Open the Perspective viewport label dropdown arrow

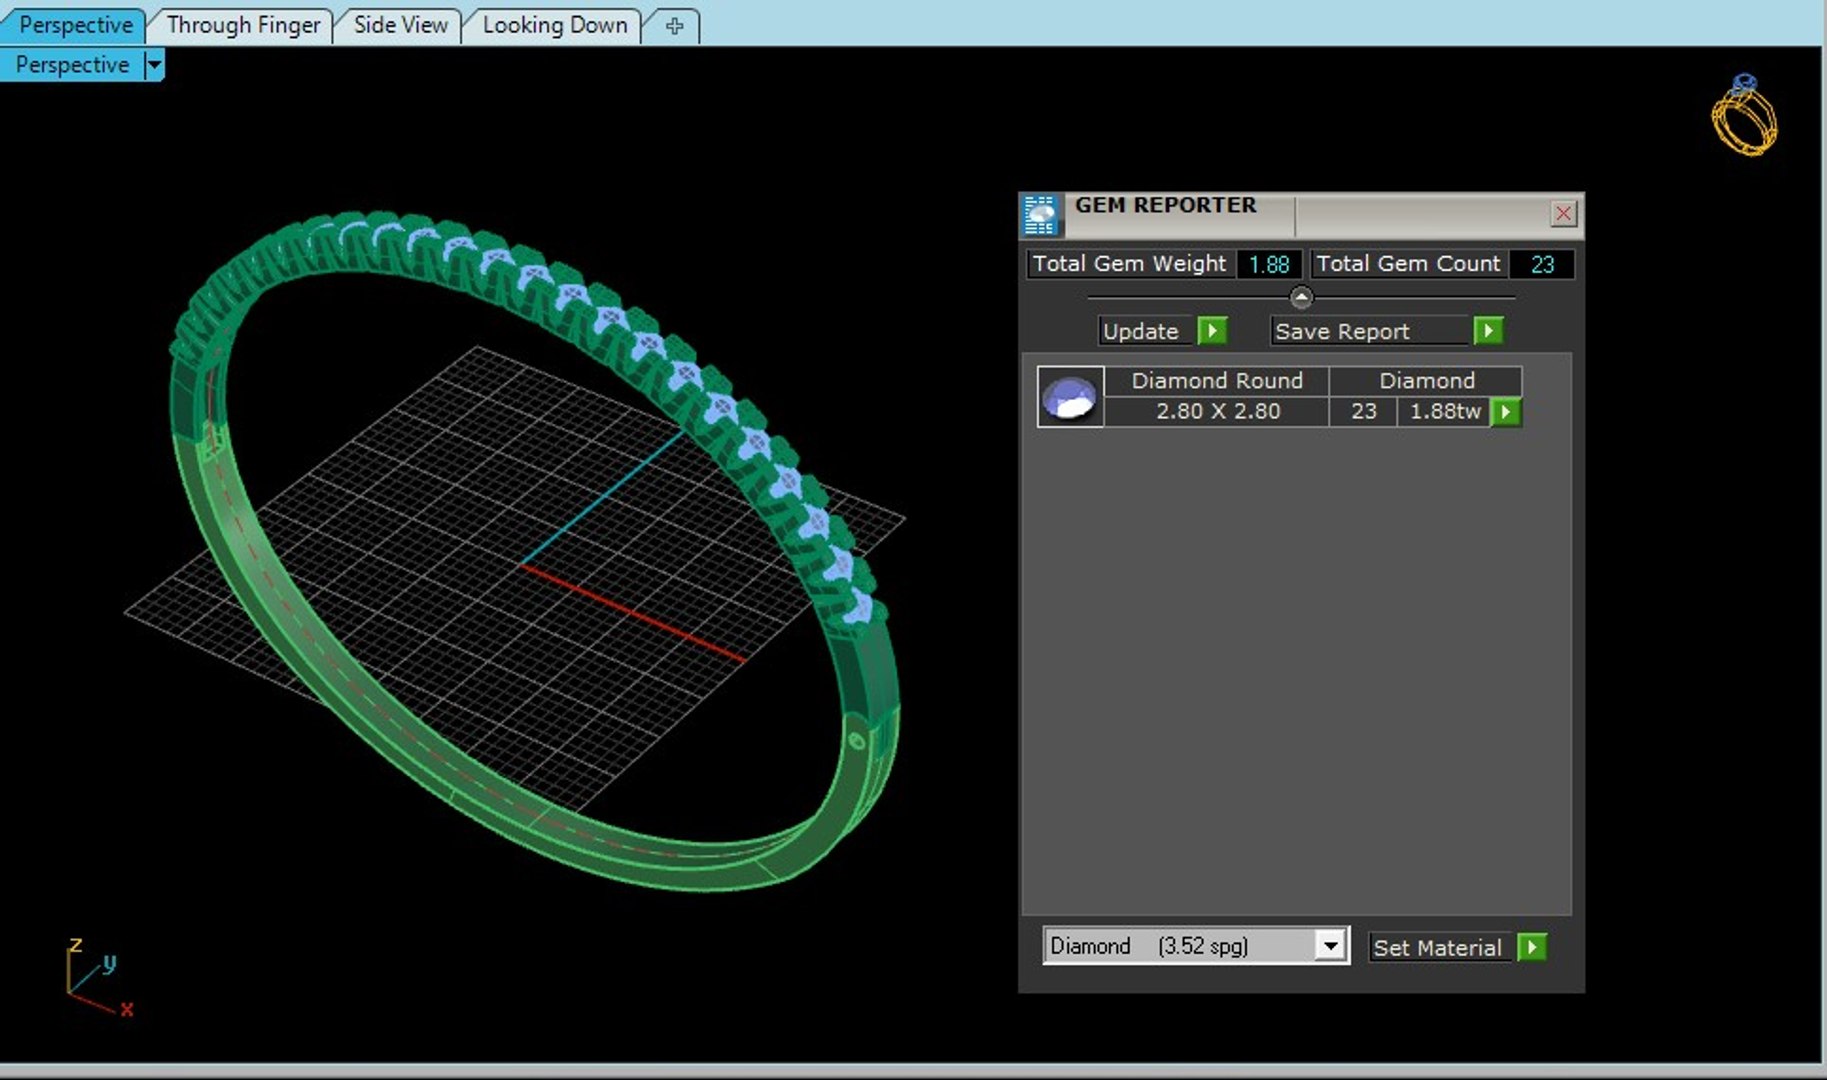154,65
